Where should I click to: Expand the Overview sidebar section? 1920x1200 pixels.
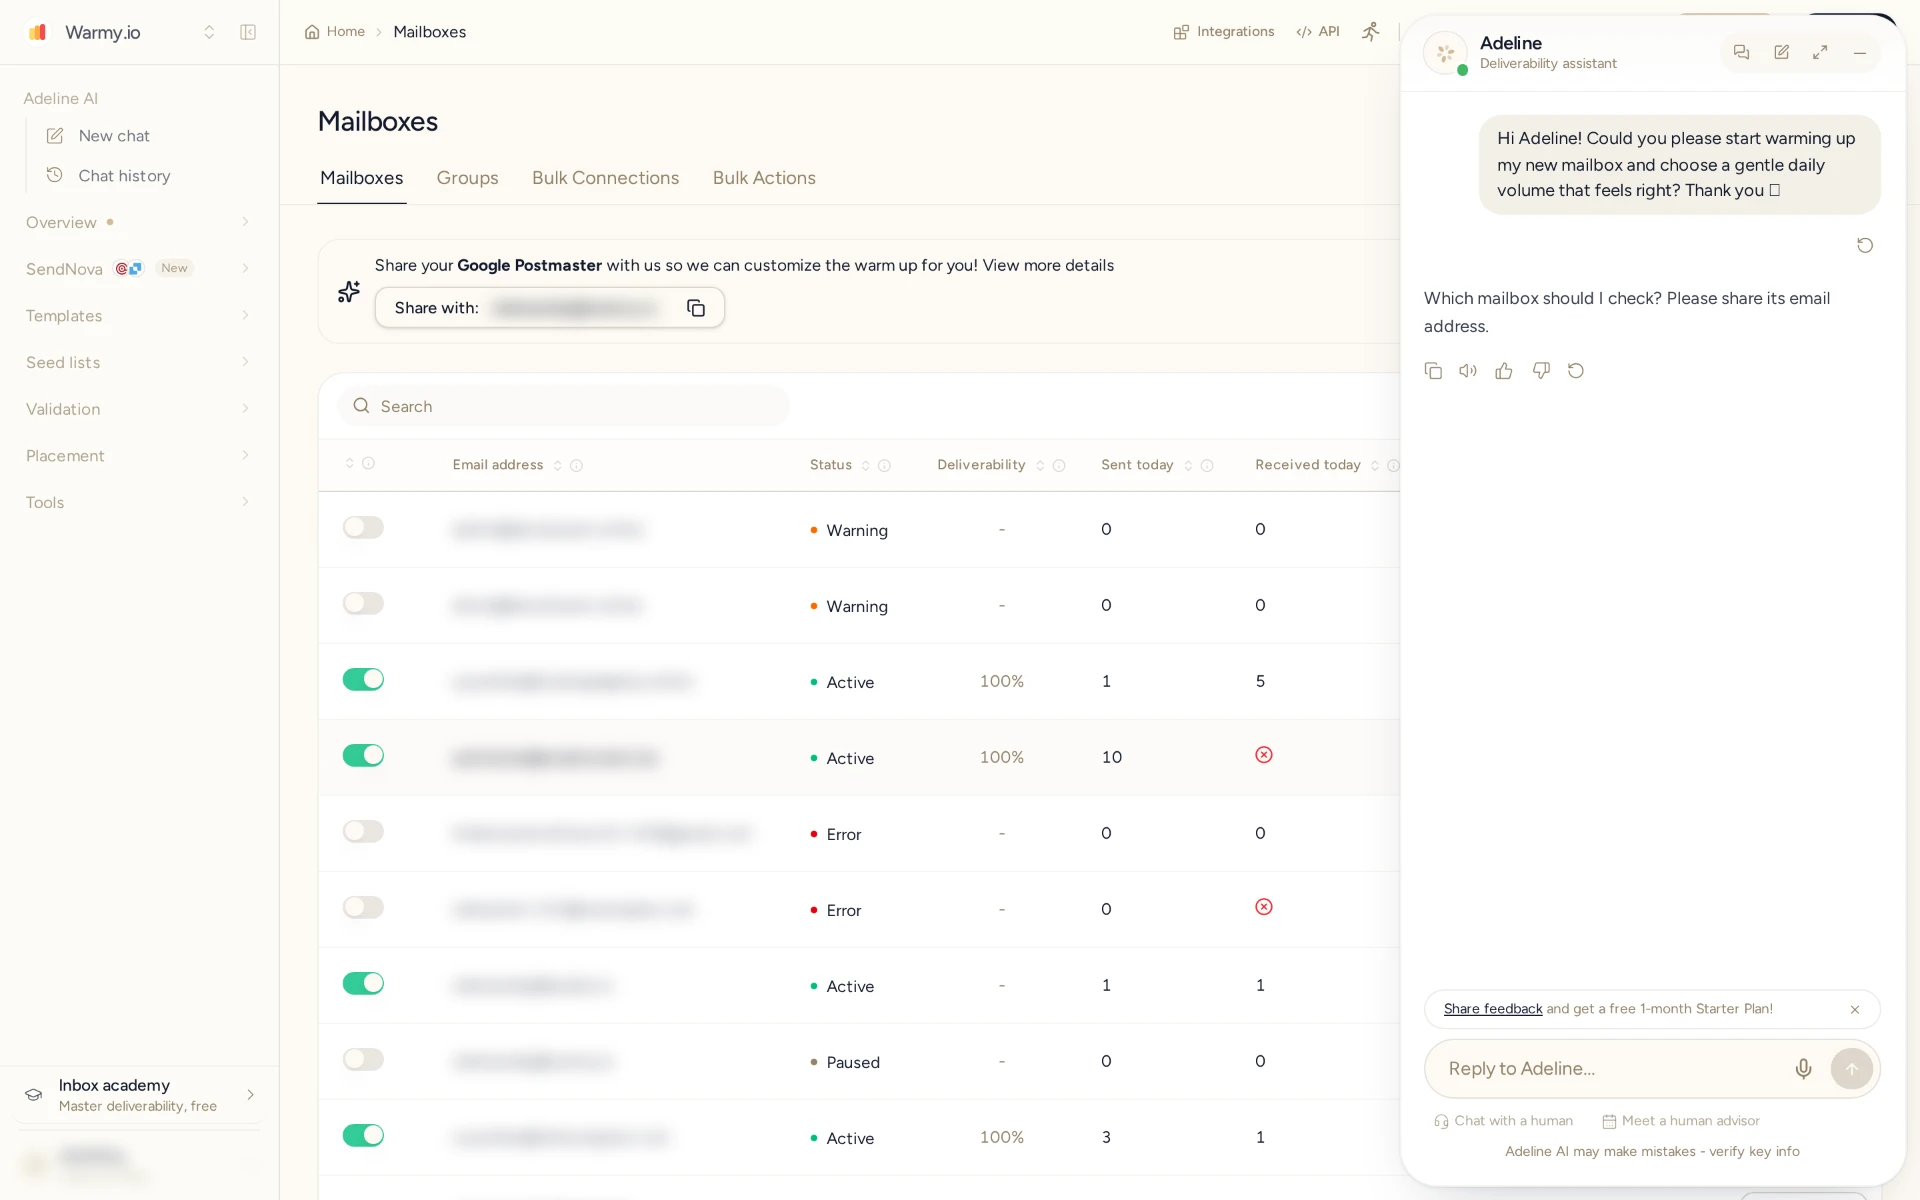click(138, 222)
